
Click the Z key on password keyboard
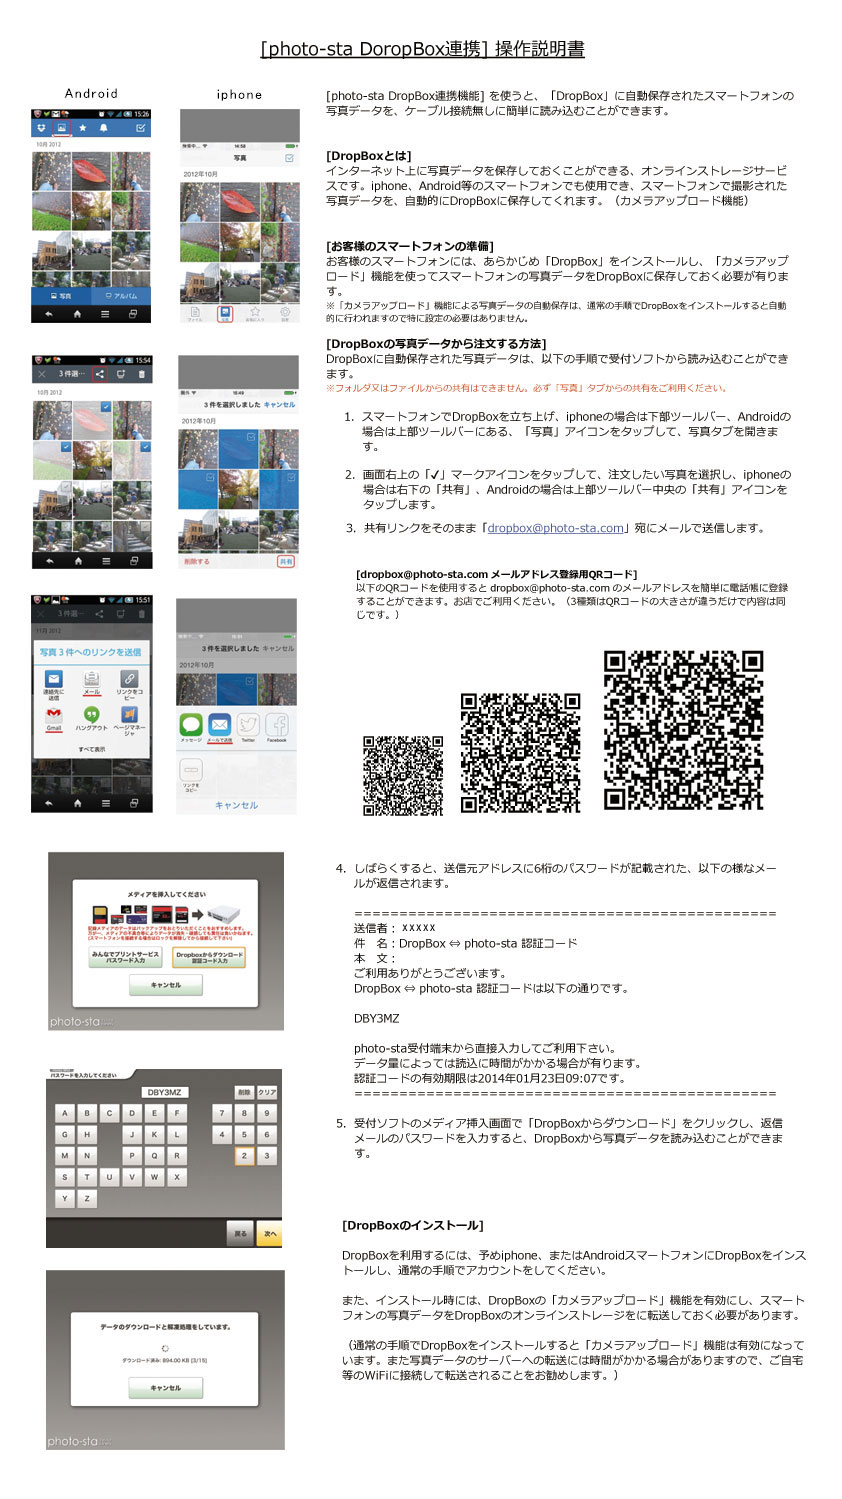(x=87, y=1198)
